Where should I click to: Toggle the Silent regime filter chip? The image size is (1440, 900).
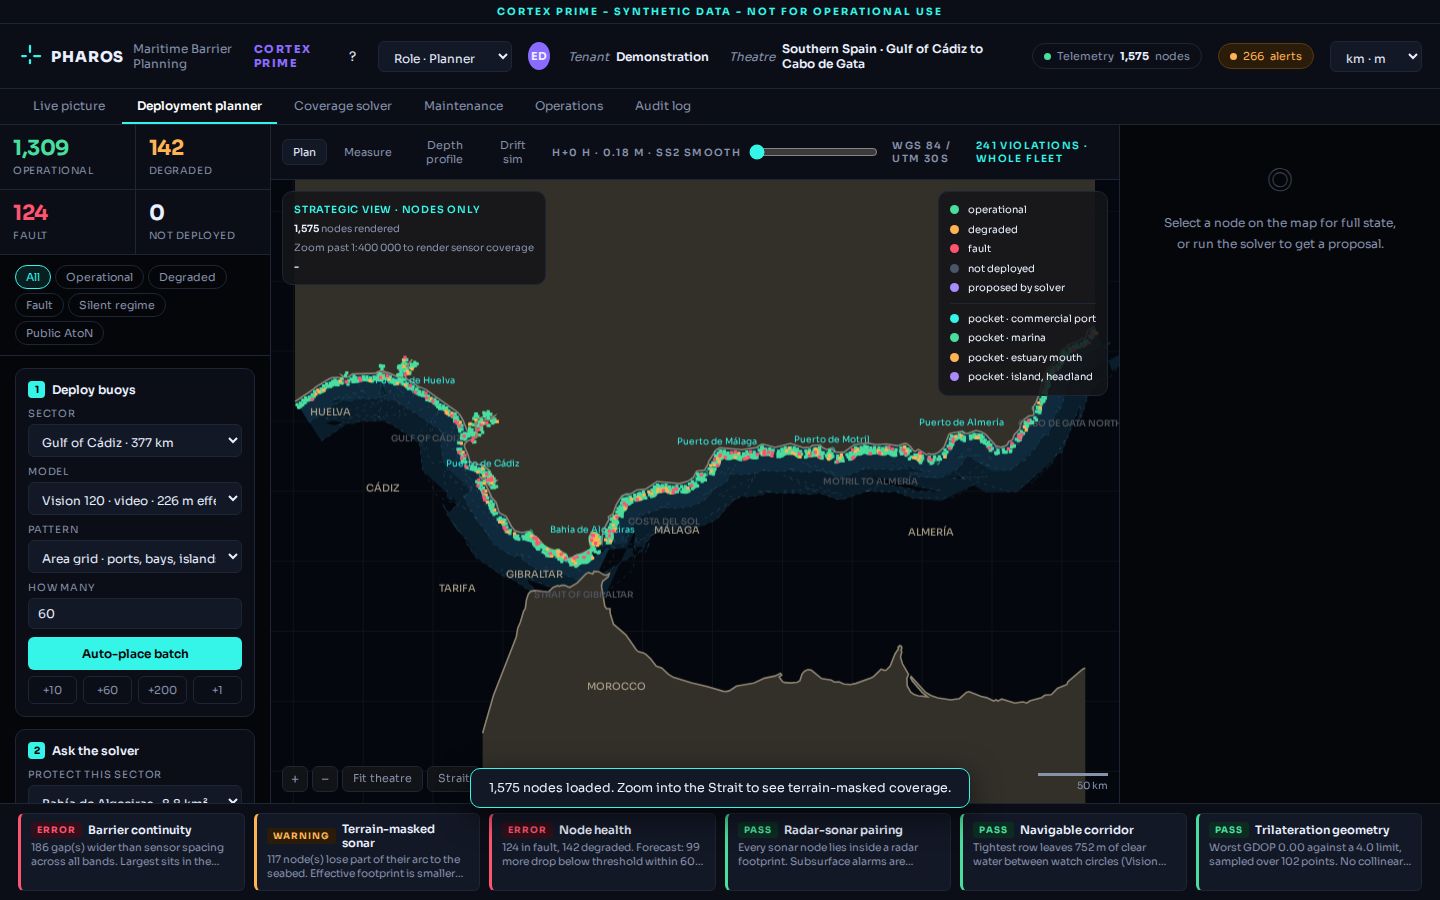coord(117,305)
